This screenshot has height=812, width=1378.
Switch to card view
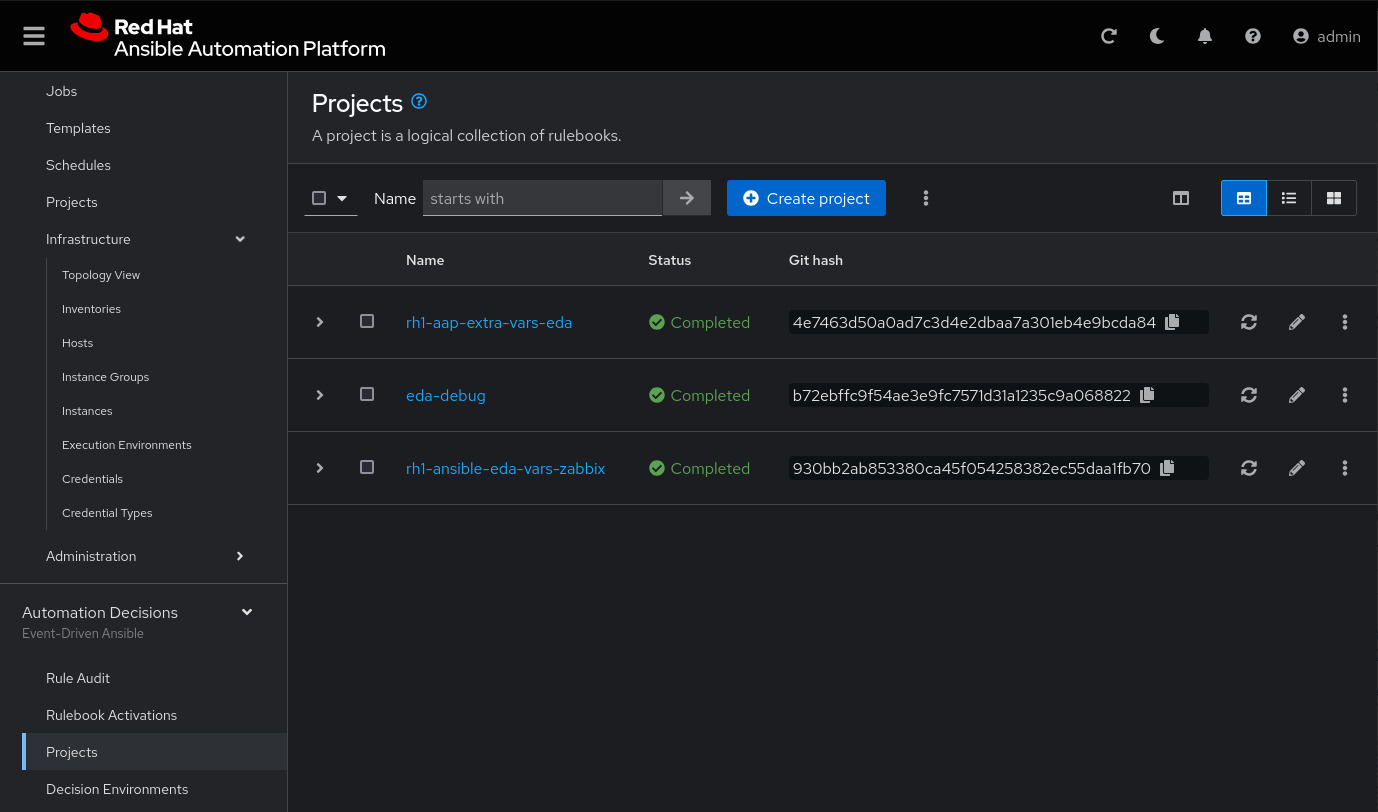tap(1334, 198)
